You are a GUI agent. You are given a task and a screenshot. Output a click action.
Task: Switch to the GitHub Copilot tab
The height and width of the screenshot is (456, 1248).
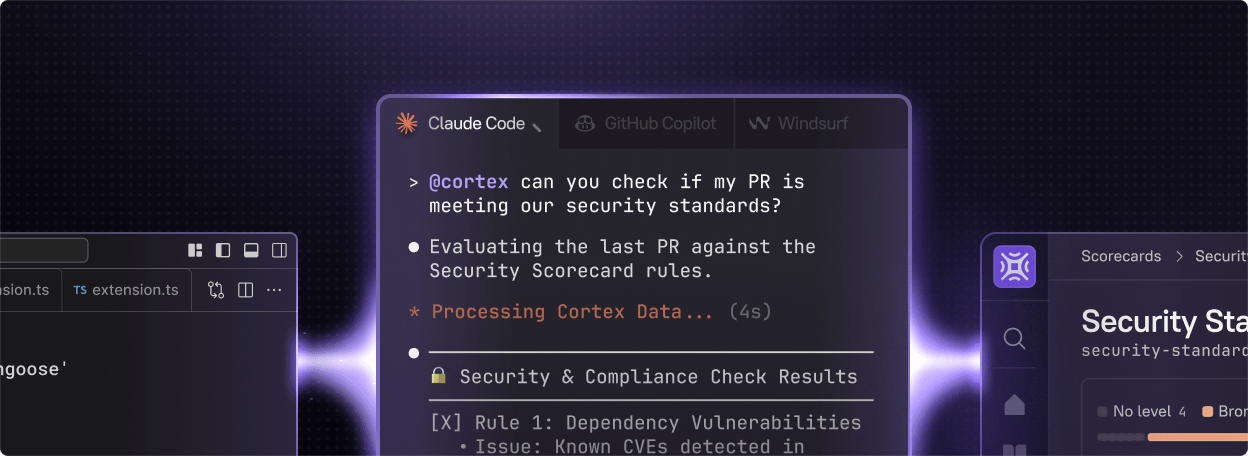(x=646, y=124)
